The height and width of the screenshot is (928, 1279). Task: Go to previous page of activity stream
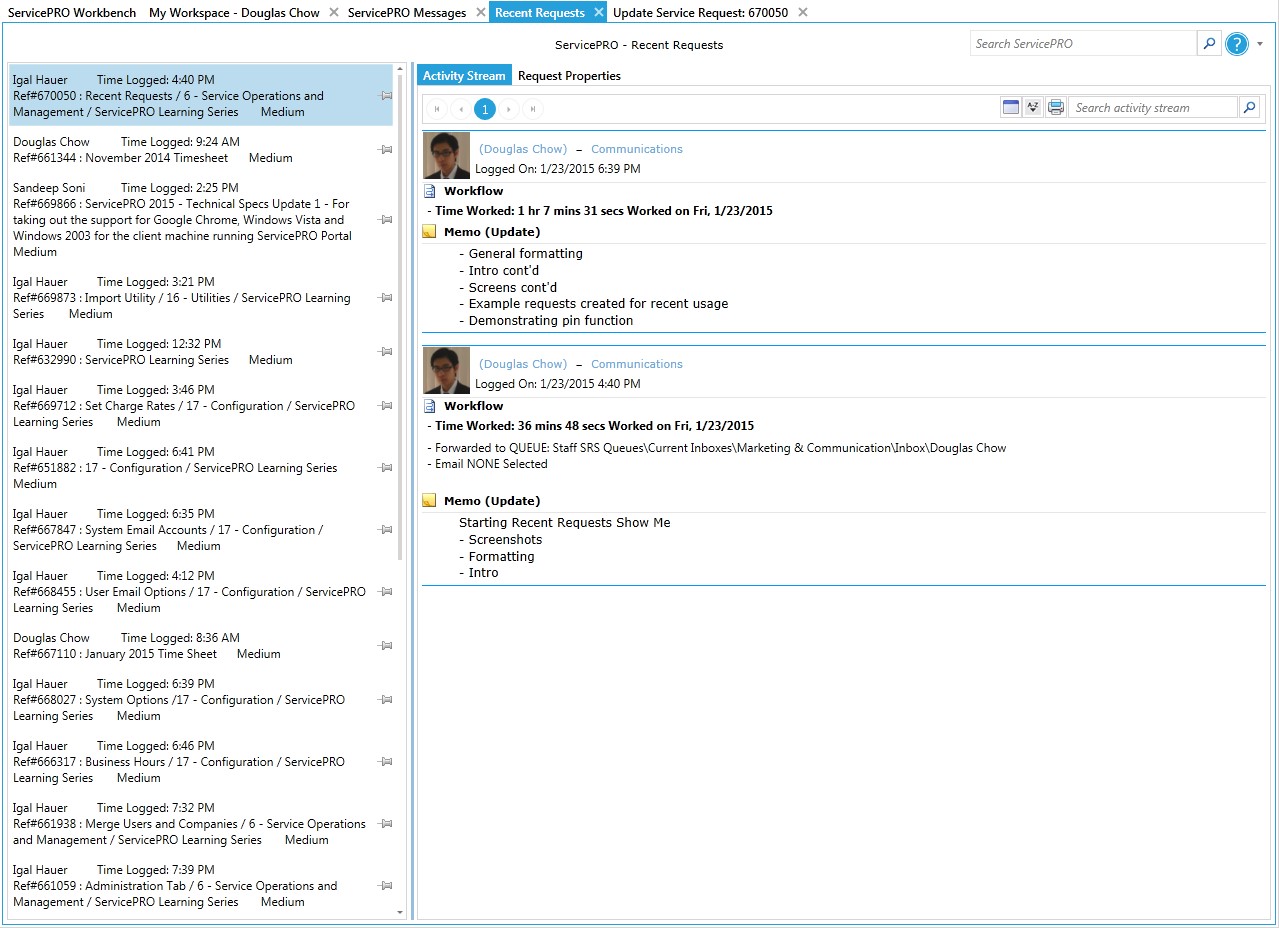point(461,109)
